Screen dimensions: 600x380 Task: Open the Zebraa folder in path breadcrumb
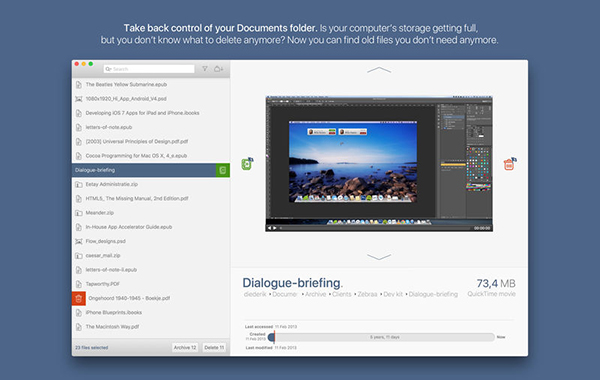[367, 294]
